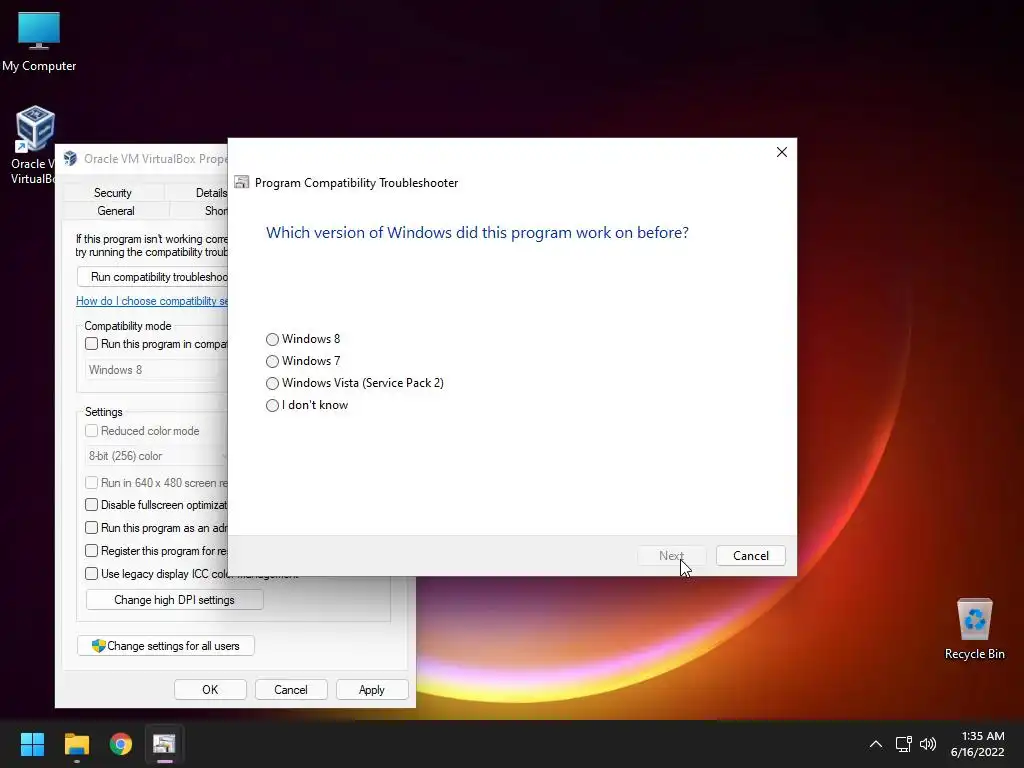1024x768 pixels.
Task: Click Run compatibility troubleshooter button
Action: coord(152,277)
